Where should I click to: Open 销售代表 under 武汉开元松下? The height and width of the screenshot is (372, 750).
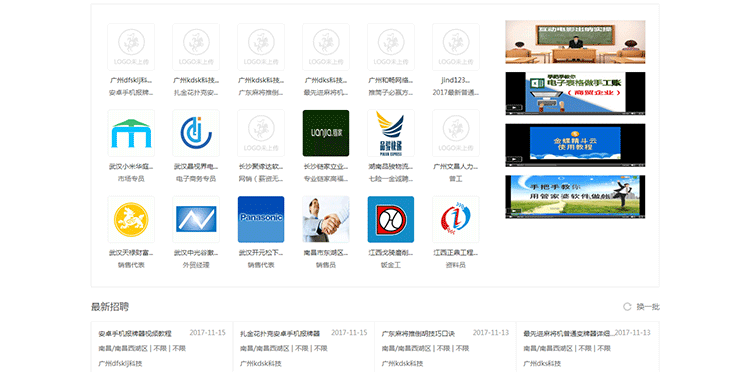click(261, 265)
